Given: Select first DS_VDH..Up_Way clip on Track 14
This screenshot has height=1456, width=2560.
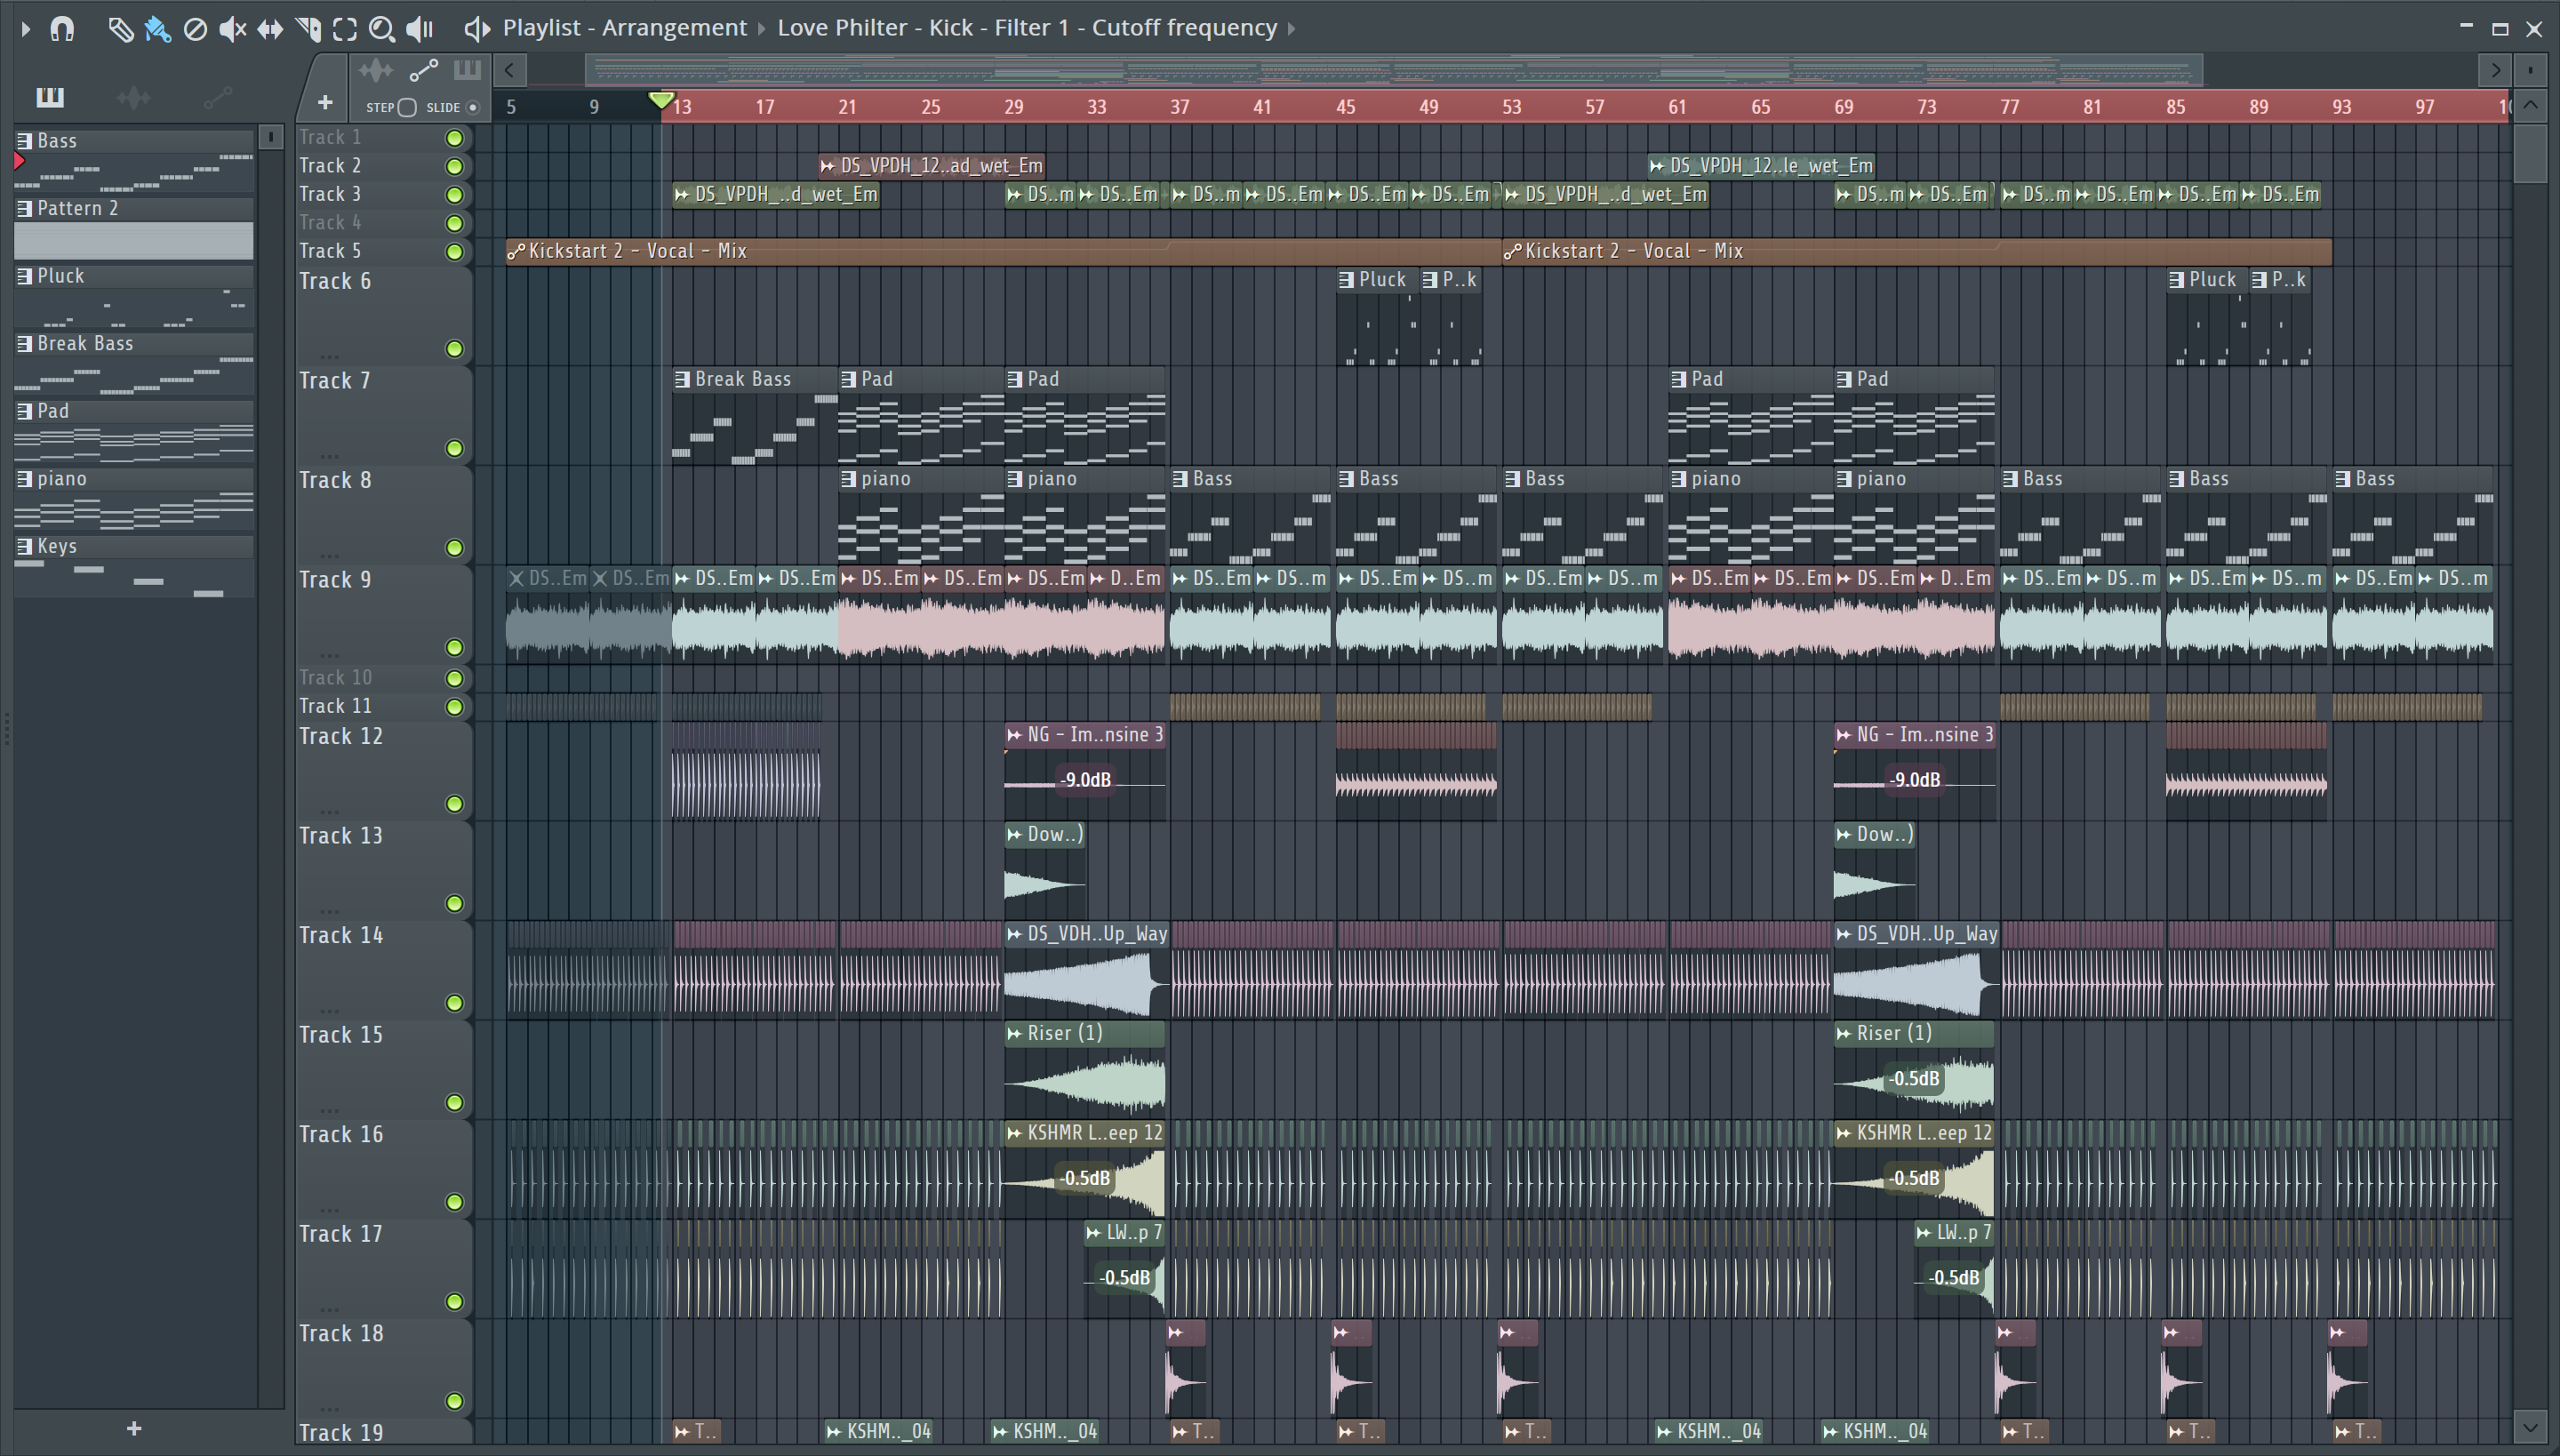Looking at the screenshot, I should [x=1086, y=968].
